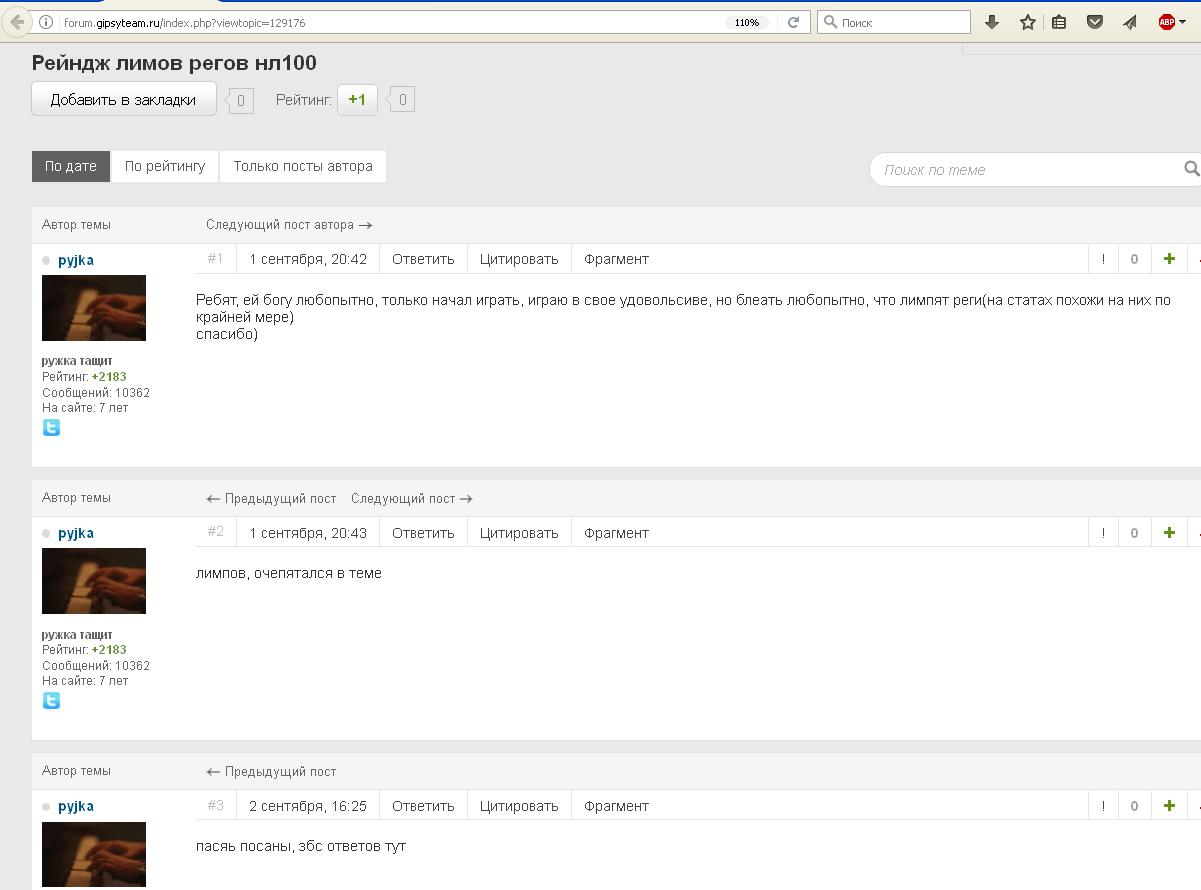Upvote post #3 with green plus
The width and height of the screenshot is (1201, 890).
[1169, 806]
